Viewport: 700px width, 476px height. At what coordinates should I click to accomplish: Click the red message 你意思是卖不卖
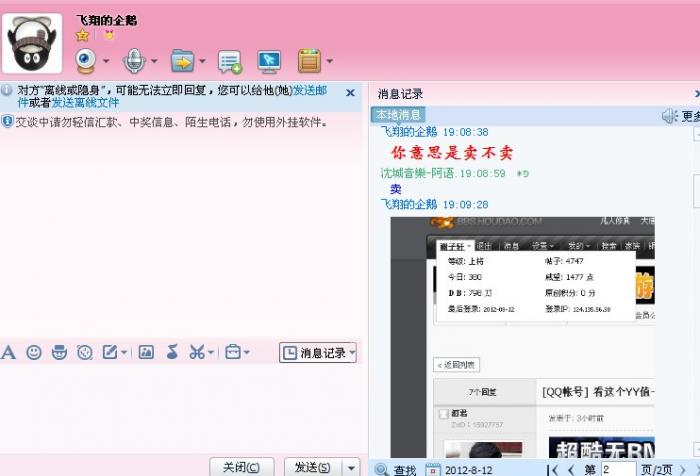click(452, 153)
